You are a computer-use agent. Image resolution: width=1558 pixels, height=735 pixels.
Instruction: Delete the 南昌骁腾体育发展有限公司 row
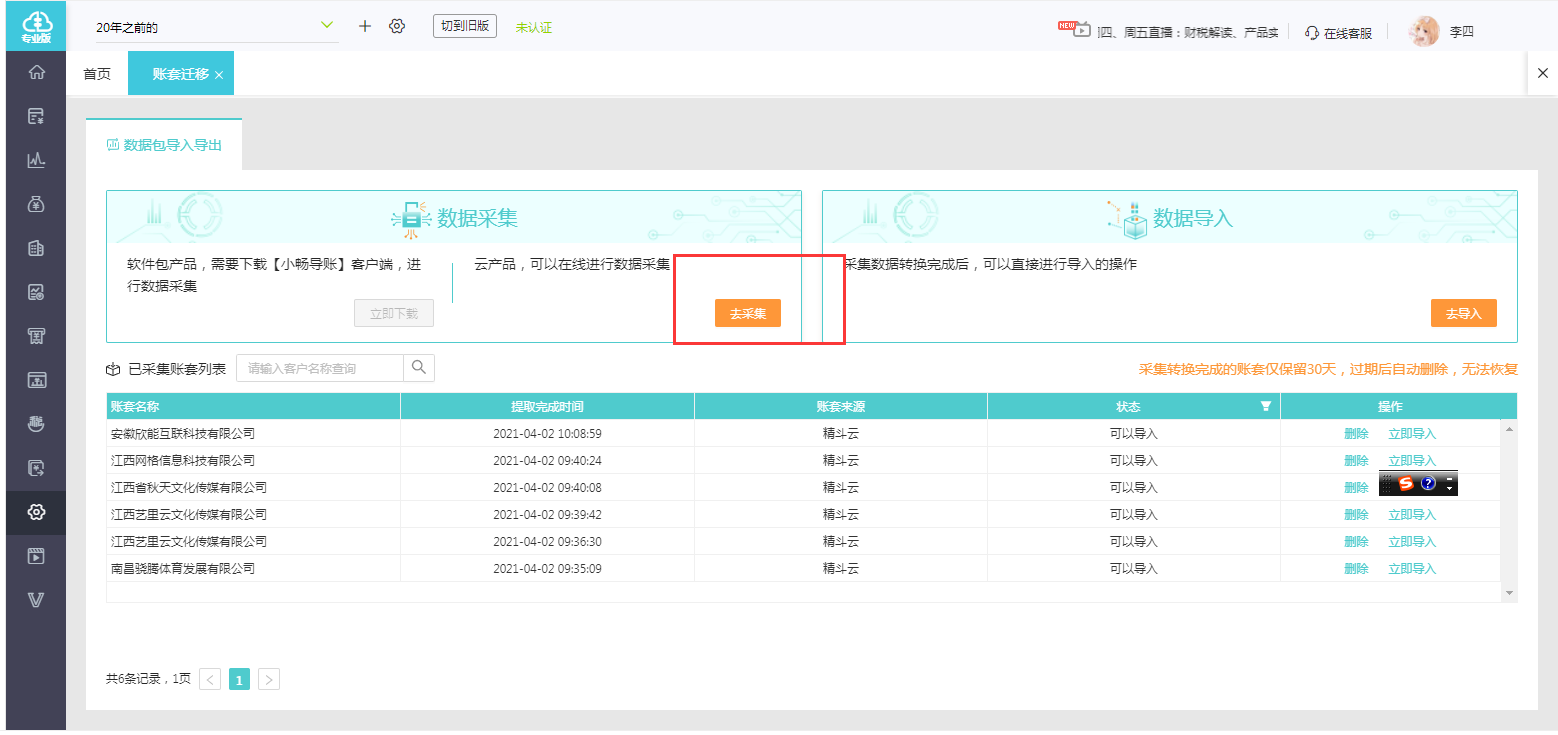point(1356,569)
